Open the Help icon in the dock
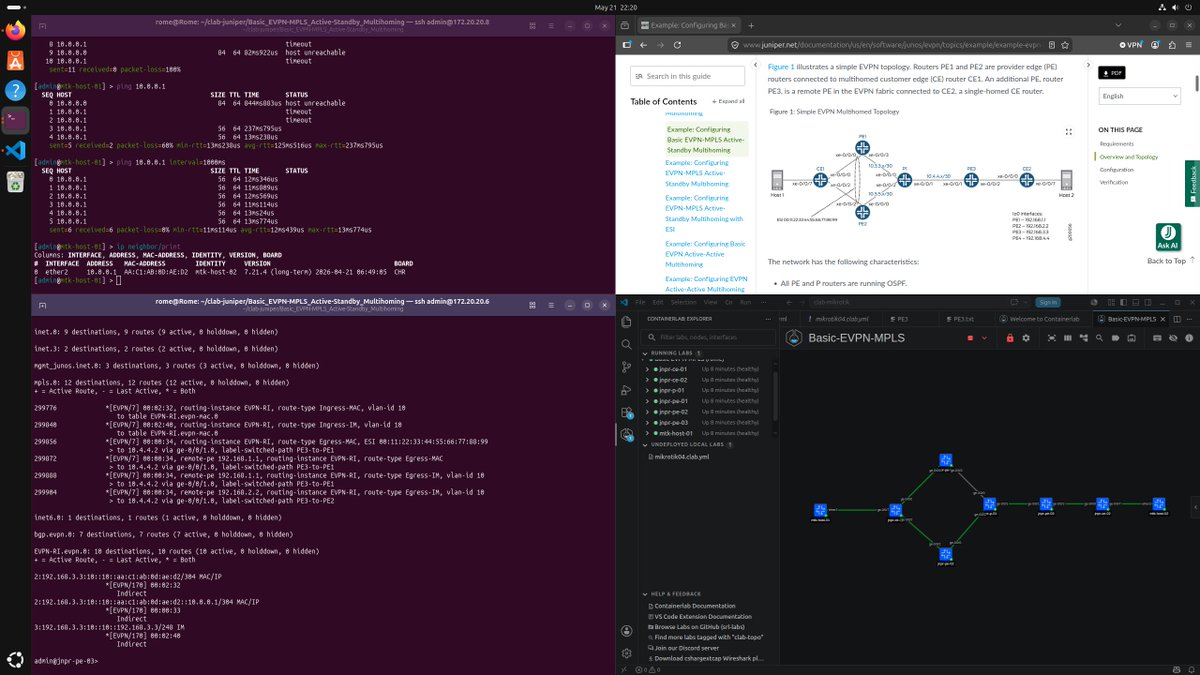1200x675 pixels. (x=15, y=91)
